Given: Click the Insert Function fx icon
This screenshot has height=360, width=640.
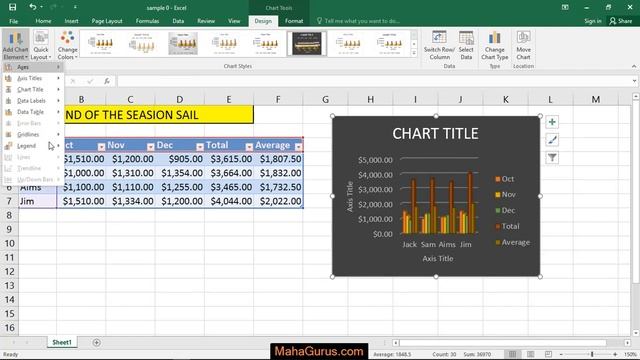Looking at the screenshot, I should pyautogui.click(x=107, y=81).
